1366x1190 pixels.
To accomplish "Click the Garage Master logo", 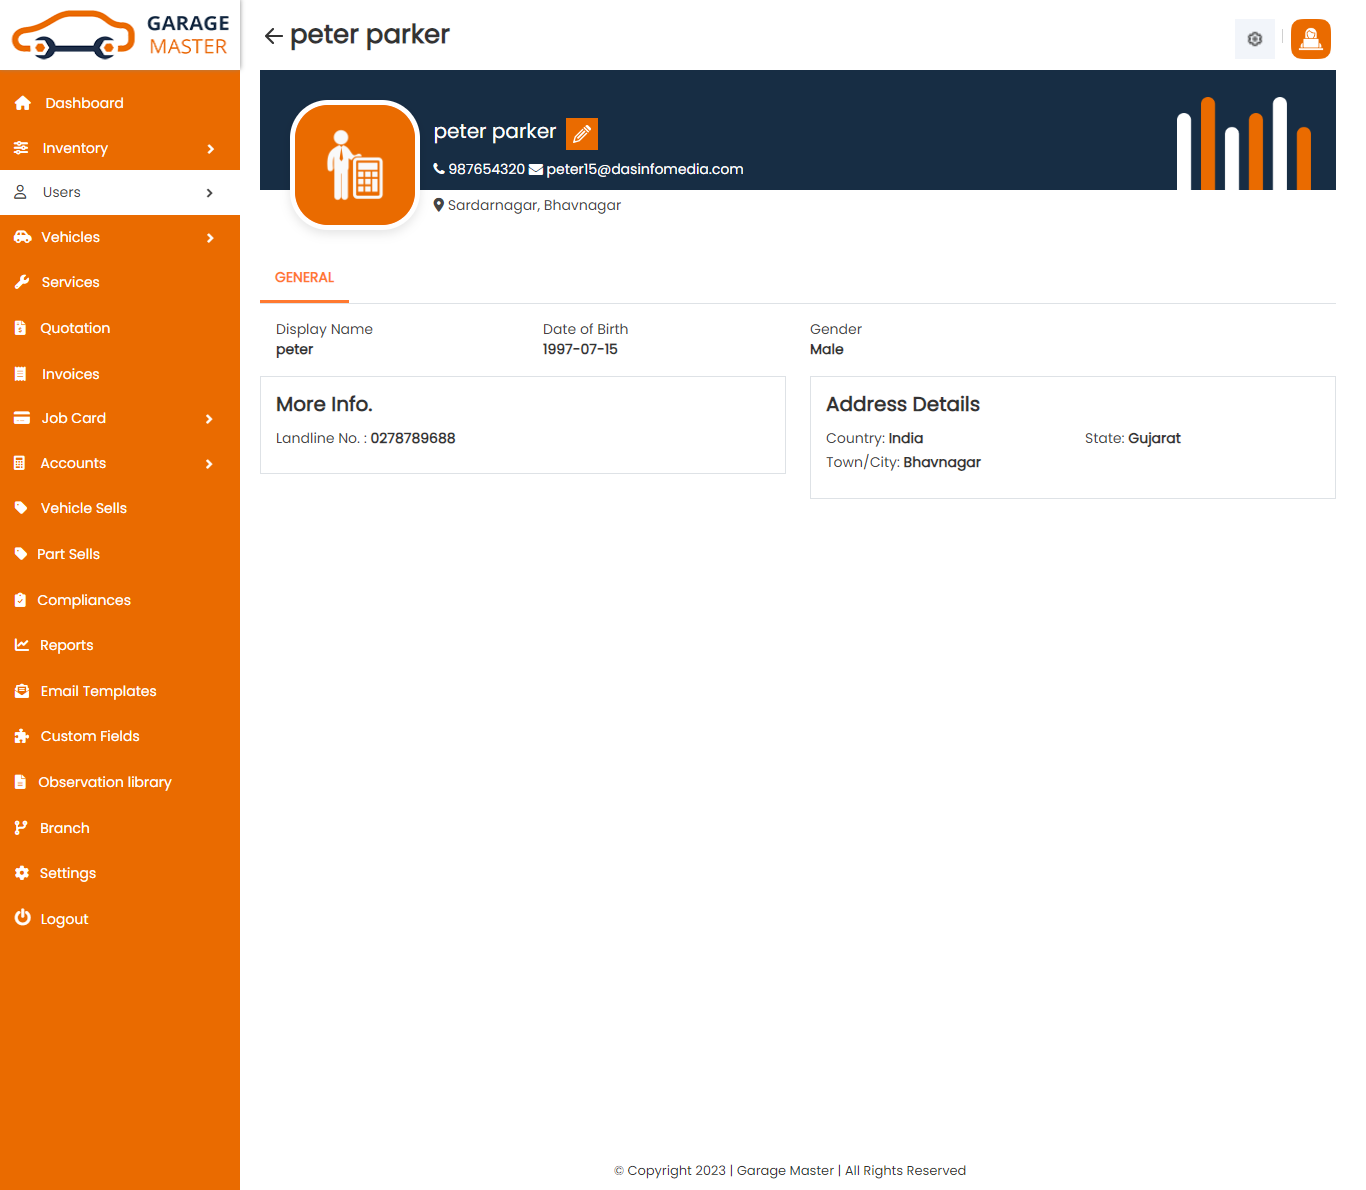I will click(120, 35).
